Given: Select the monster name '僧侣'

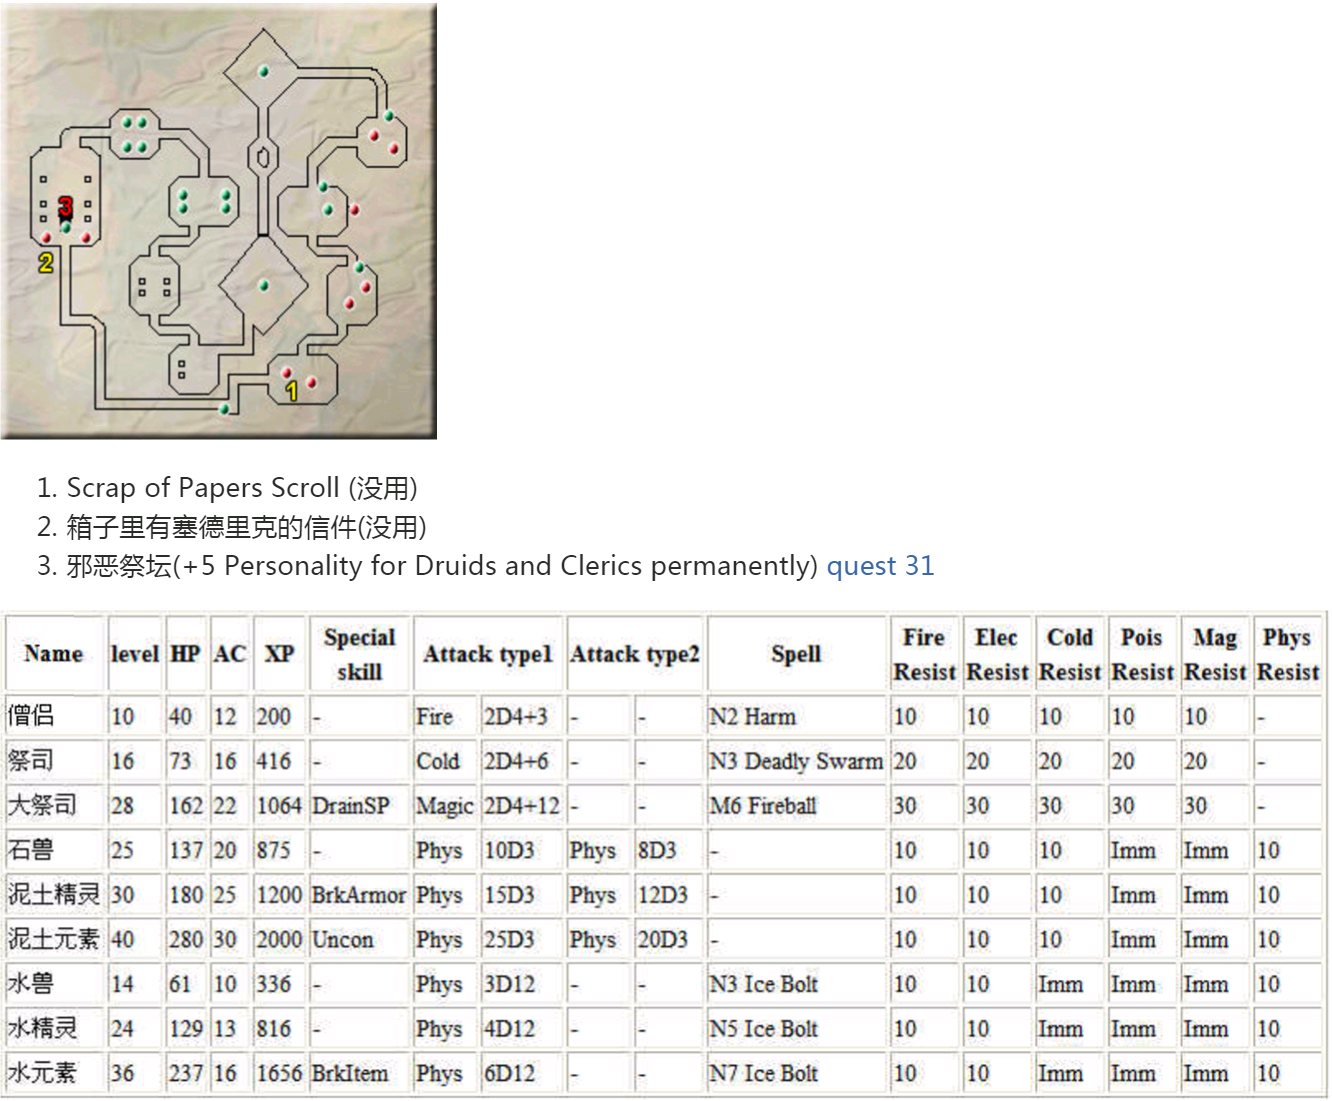Looking at the screenshot, I should coord(31,716).
